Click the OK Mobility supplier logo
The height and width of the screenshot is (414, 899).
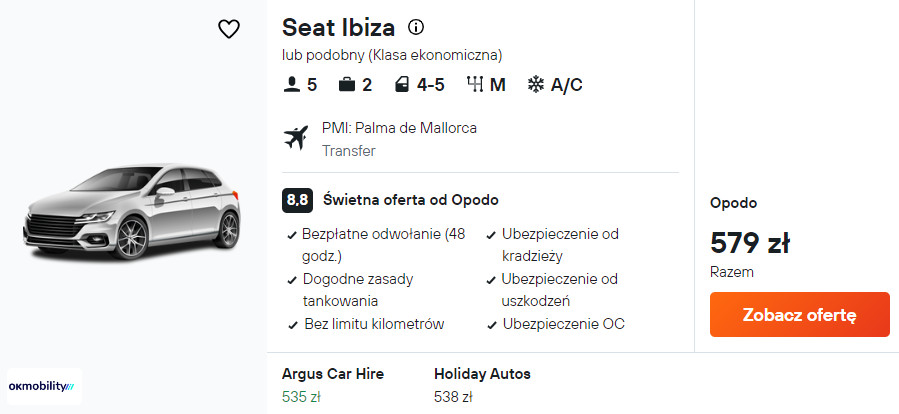(44, 385)
